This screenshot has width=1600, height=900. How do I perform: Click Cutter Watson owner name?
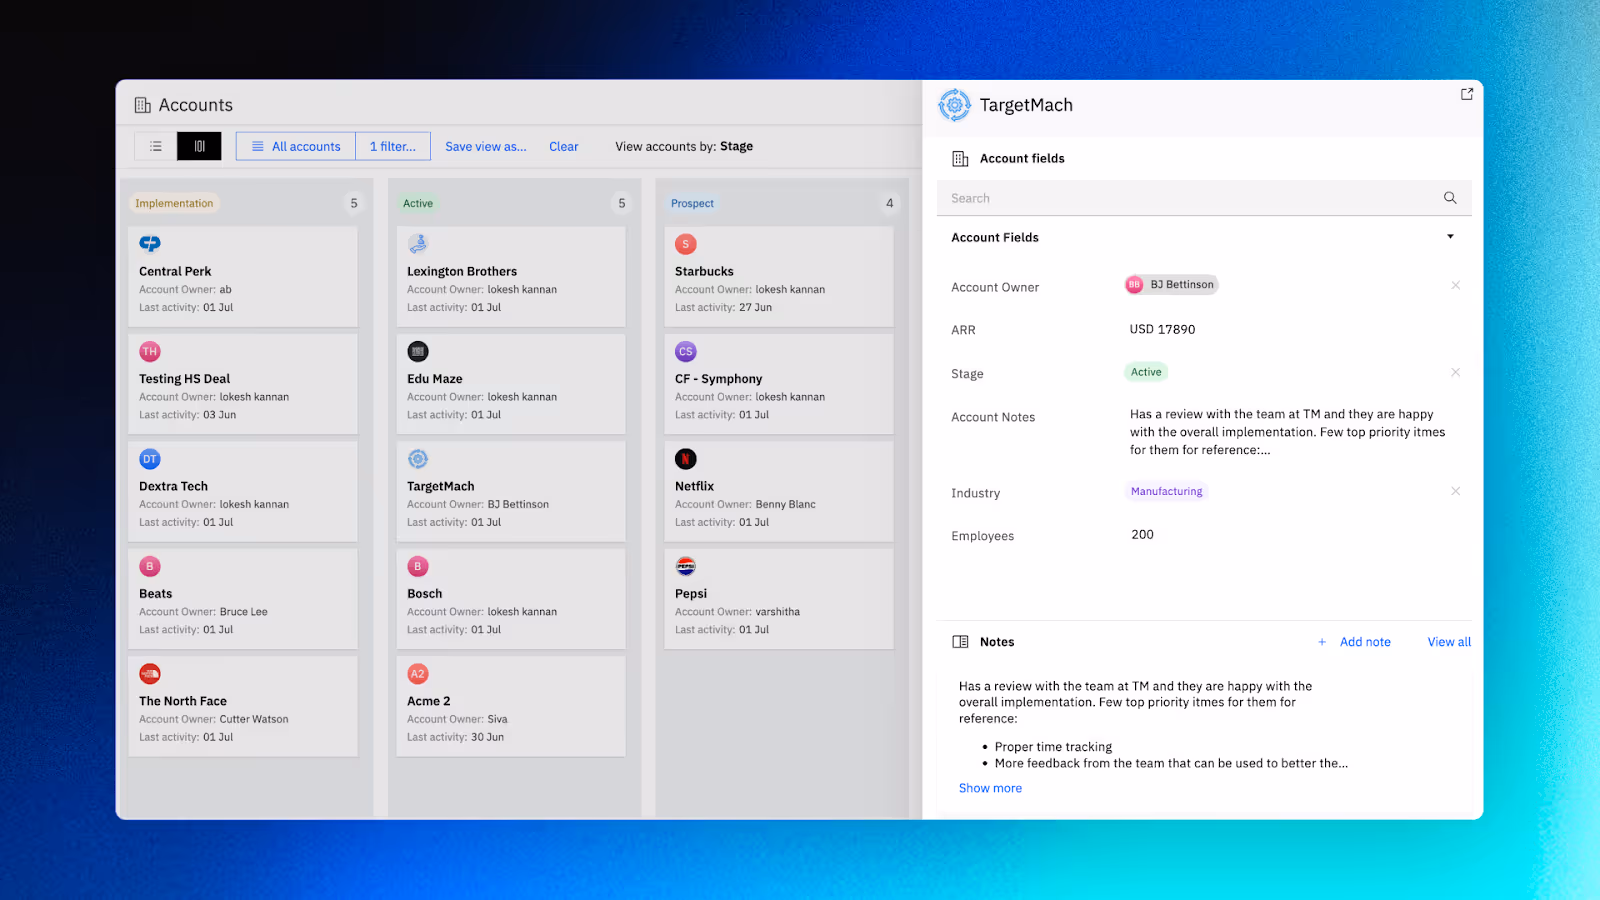(x=254, y=720)
